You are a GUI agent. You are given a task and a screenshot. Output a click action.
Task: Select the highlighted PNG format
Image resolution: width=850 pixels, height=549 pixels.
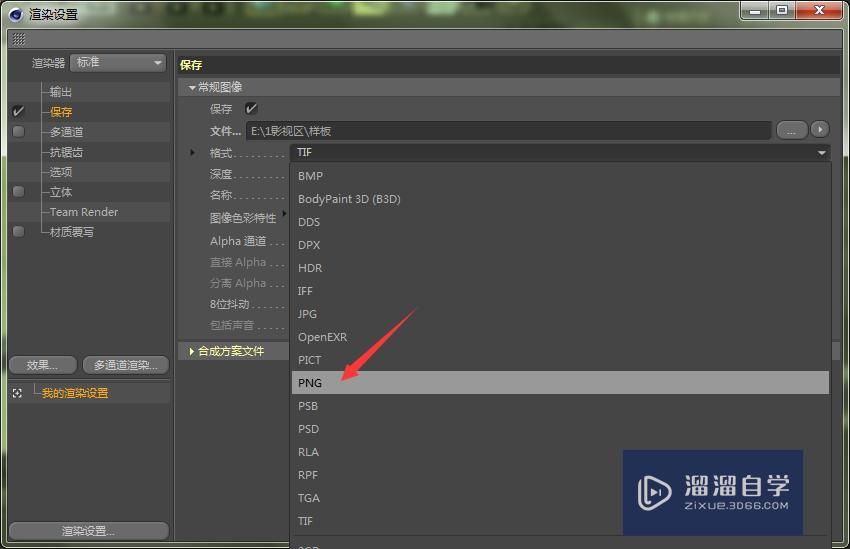click(x=560, y=383)
